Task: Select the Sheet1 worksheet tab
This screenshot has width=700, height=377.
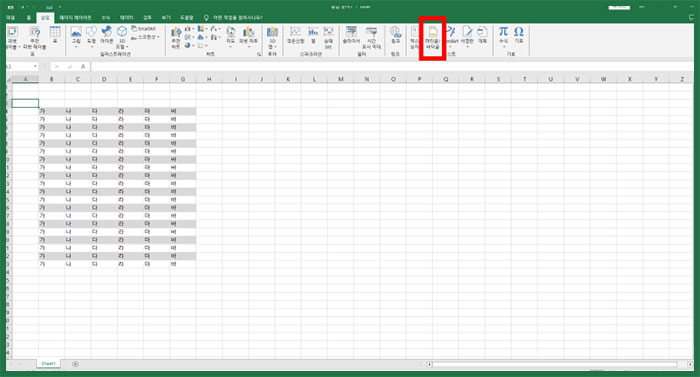Action: (48, 364)
